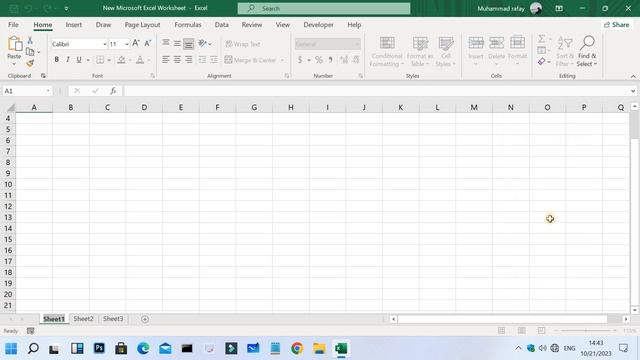Switch to Sheet2 tab
Viewport: 640px width, 360px height.
[x=83, y=319]
